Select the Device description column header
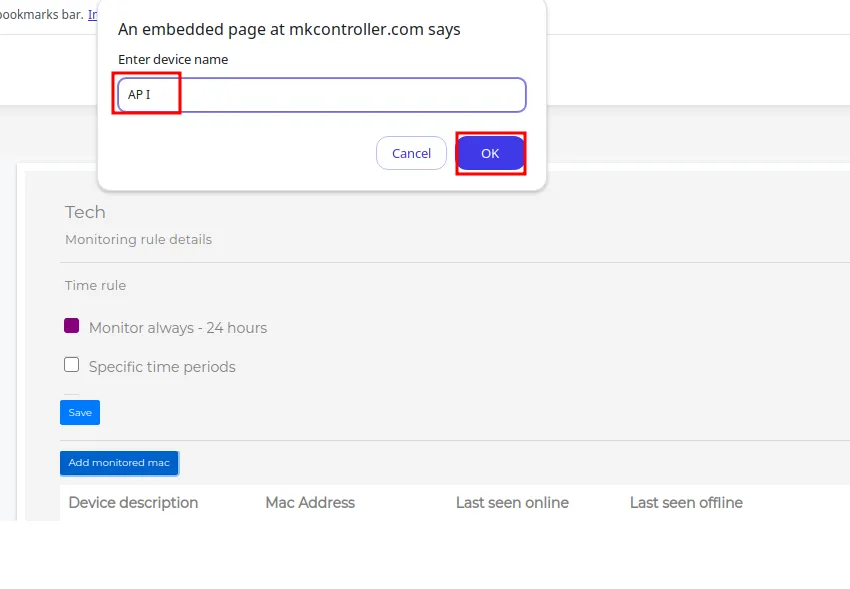This screenshot has height=589, width=850. (133, 503)
